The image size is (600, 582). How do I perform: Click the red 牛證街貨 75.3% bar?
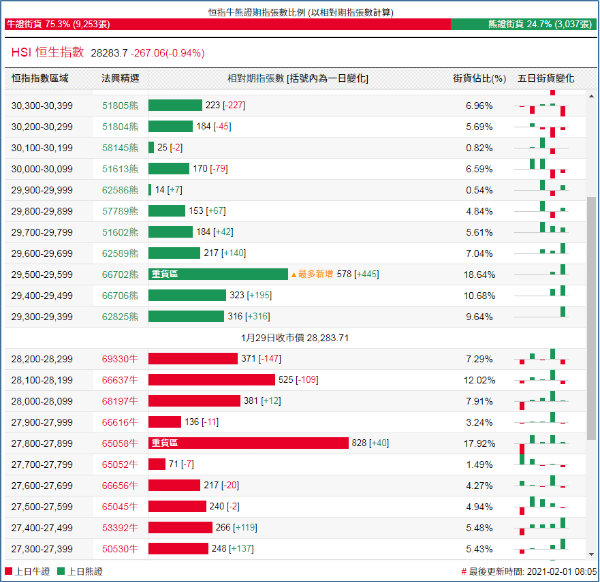point(228,24)
